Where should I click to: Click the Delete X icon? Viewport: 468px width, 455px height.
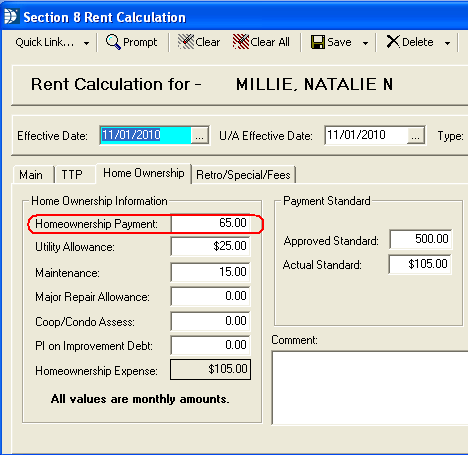393,42
